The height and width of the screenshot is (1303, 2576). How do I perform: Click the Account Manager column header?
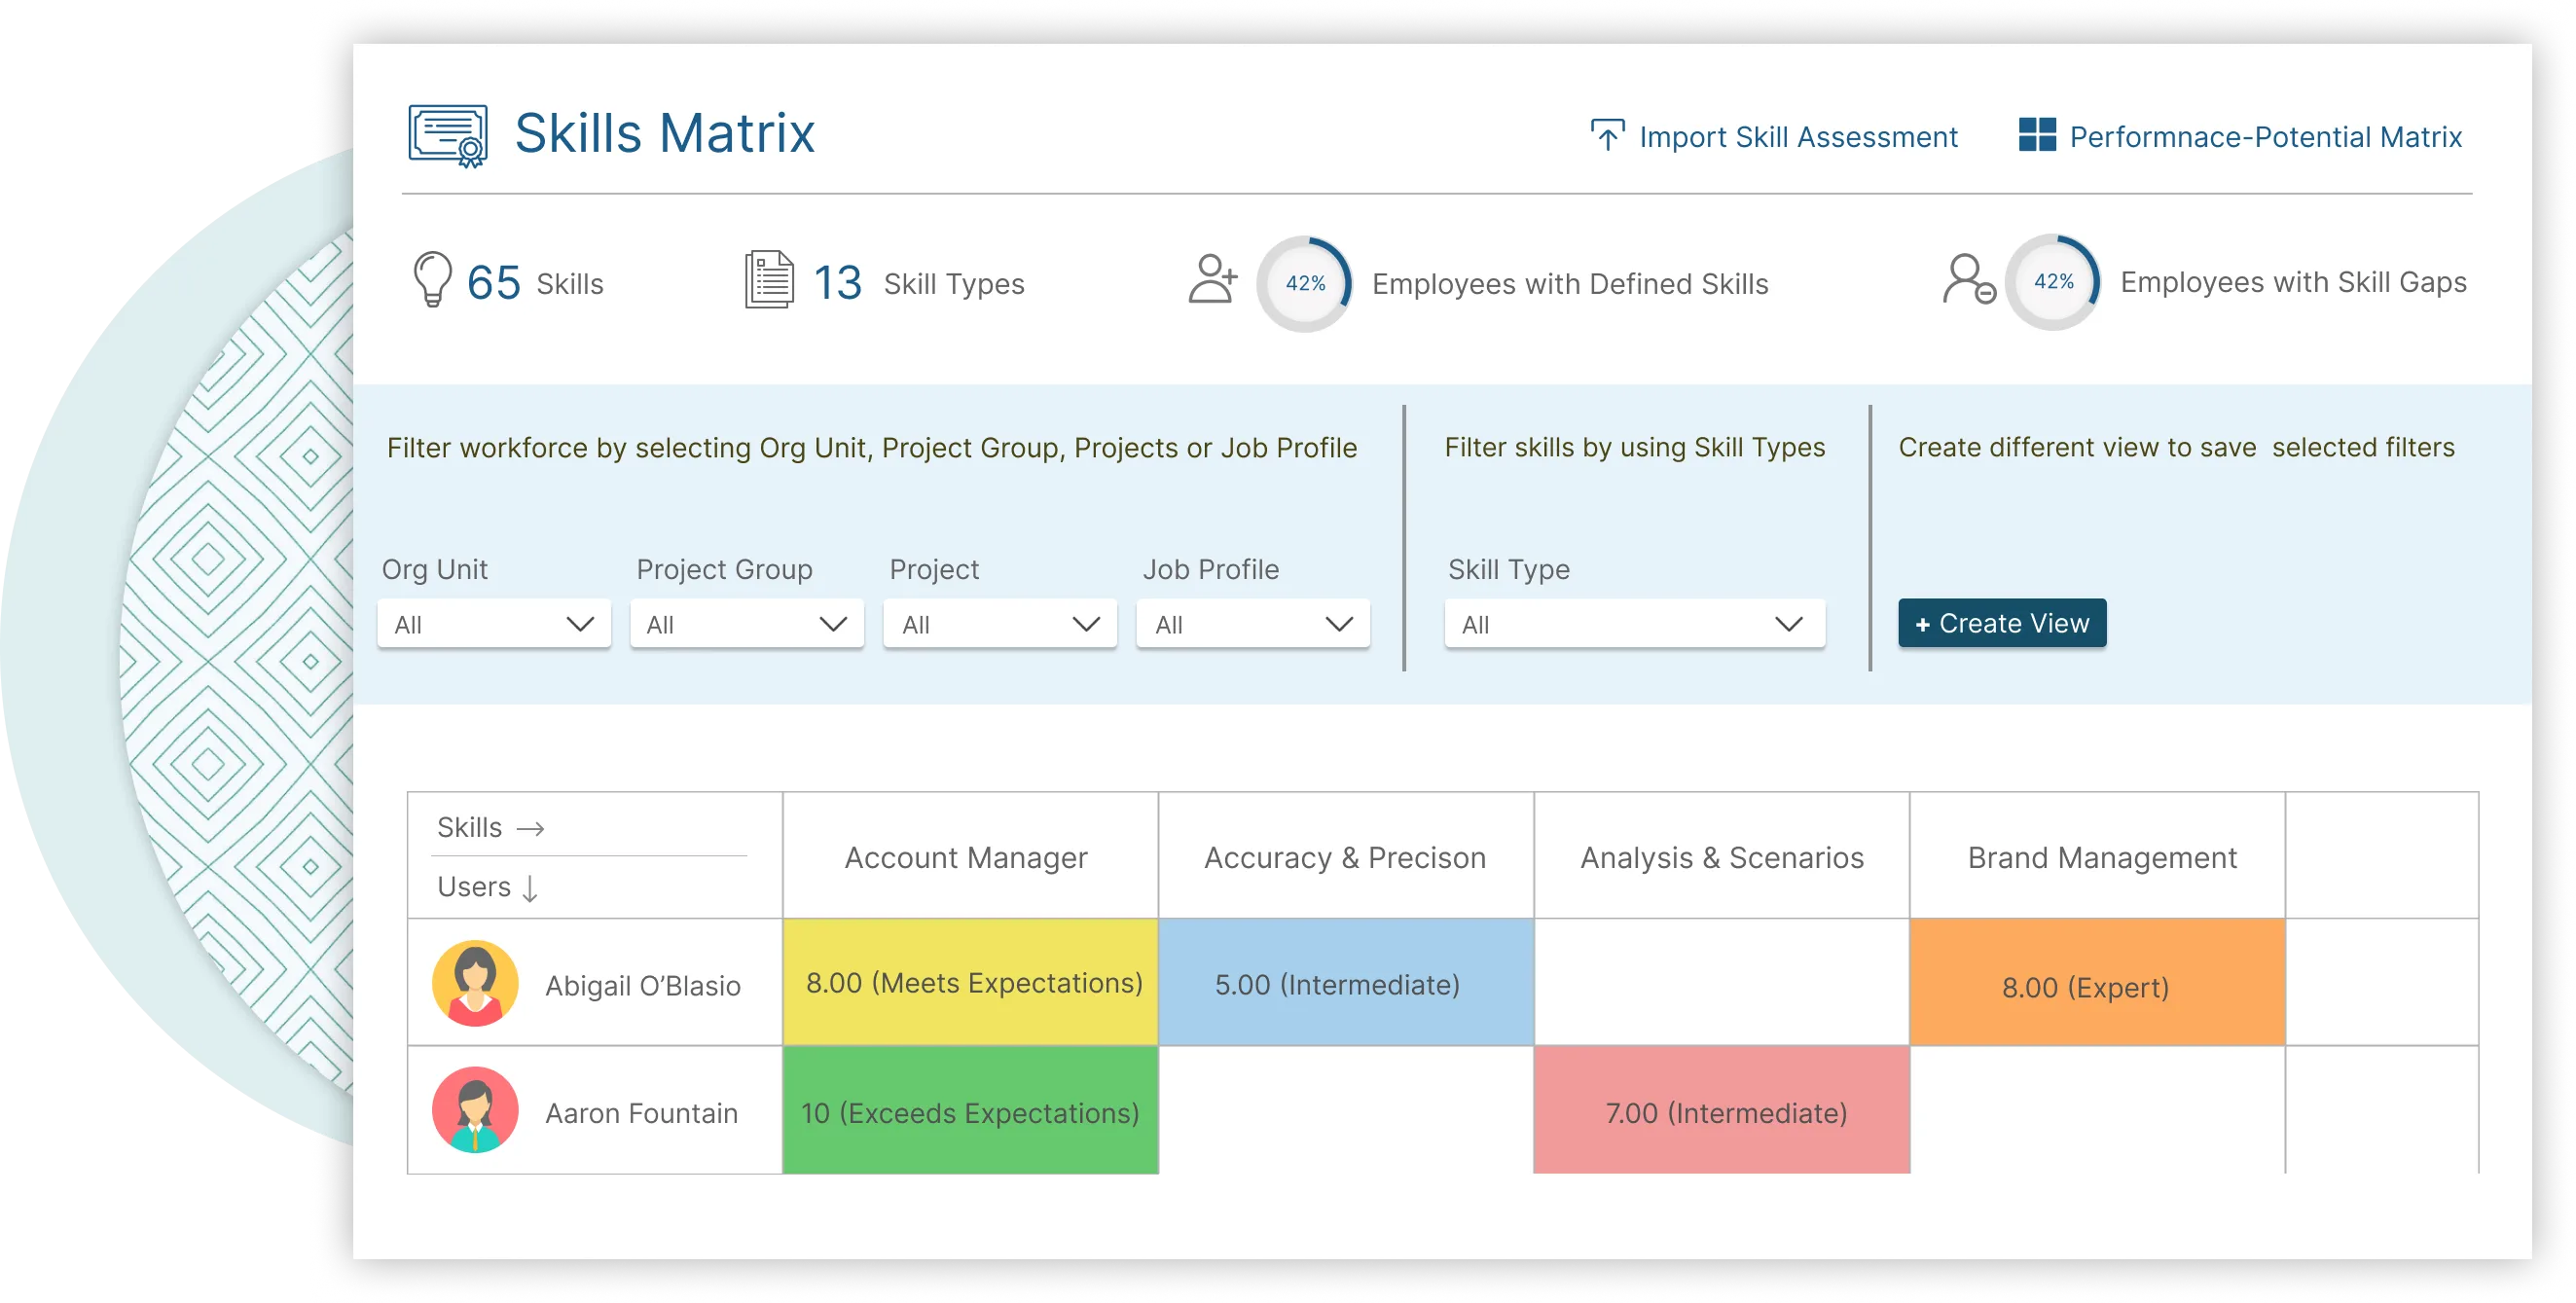[x=966, y=857]
